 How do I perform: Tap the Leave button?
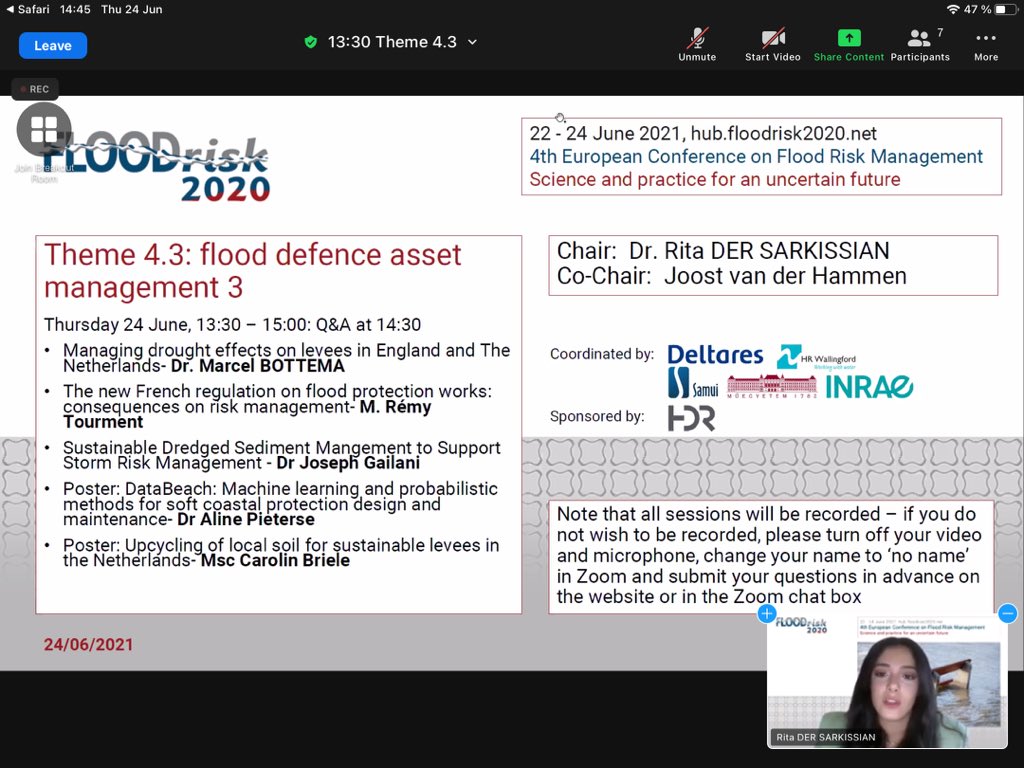[x=52, y=45]
